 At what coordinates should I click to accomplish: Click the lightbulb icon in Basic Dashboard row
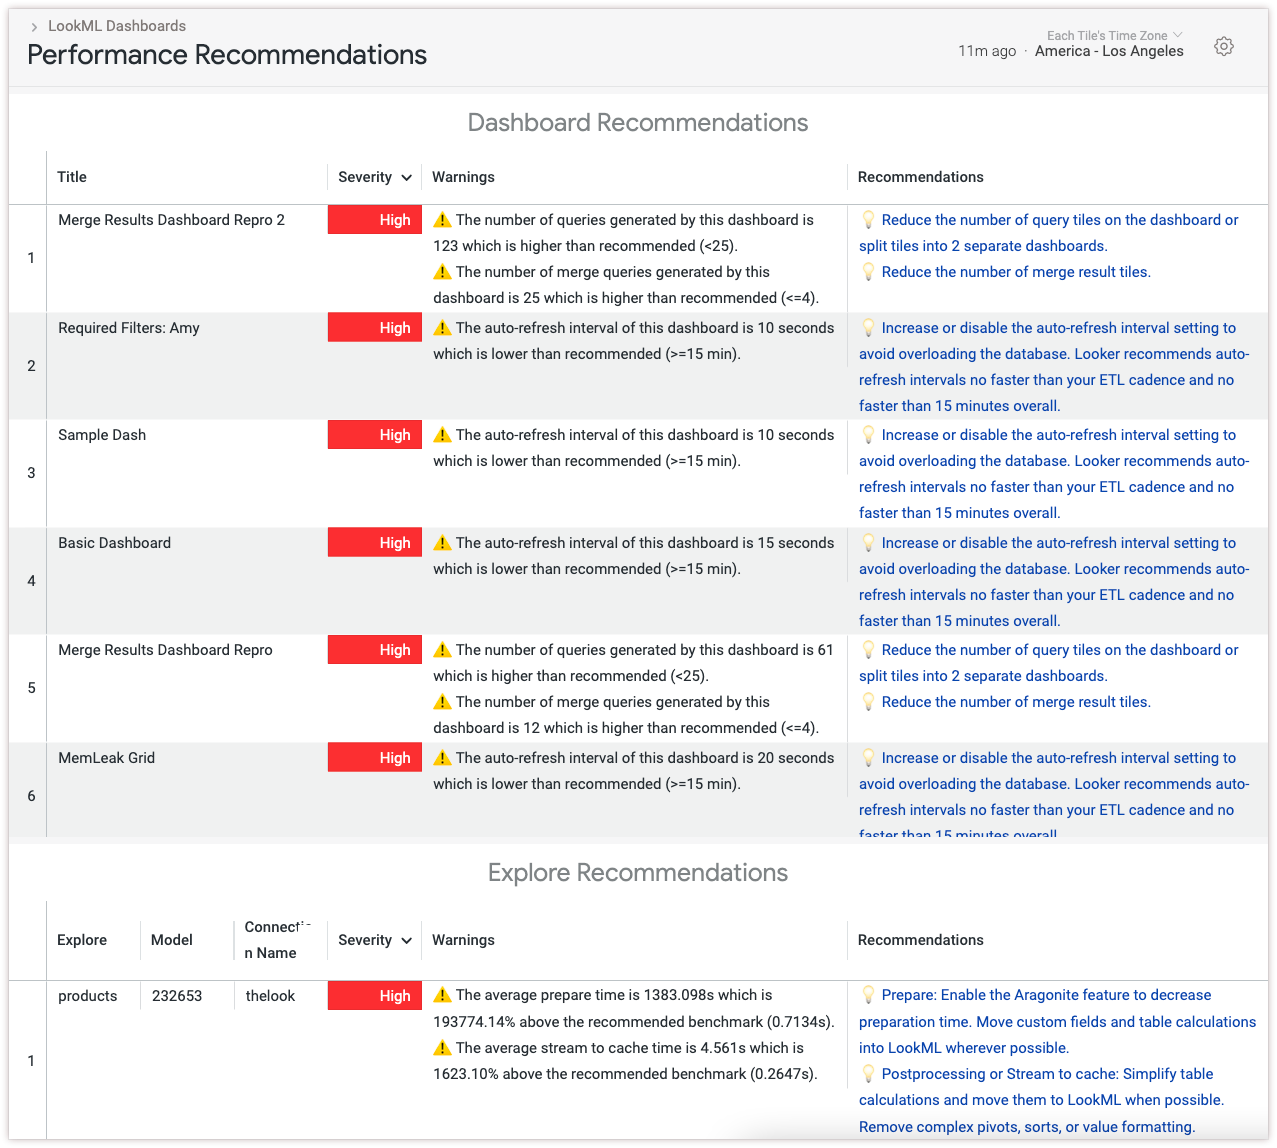click(868, 543)
